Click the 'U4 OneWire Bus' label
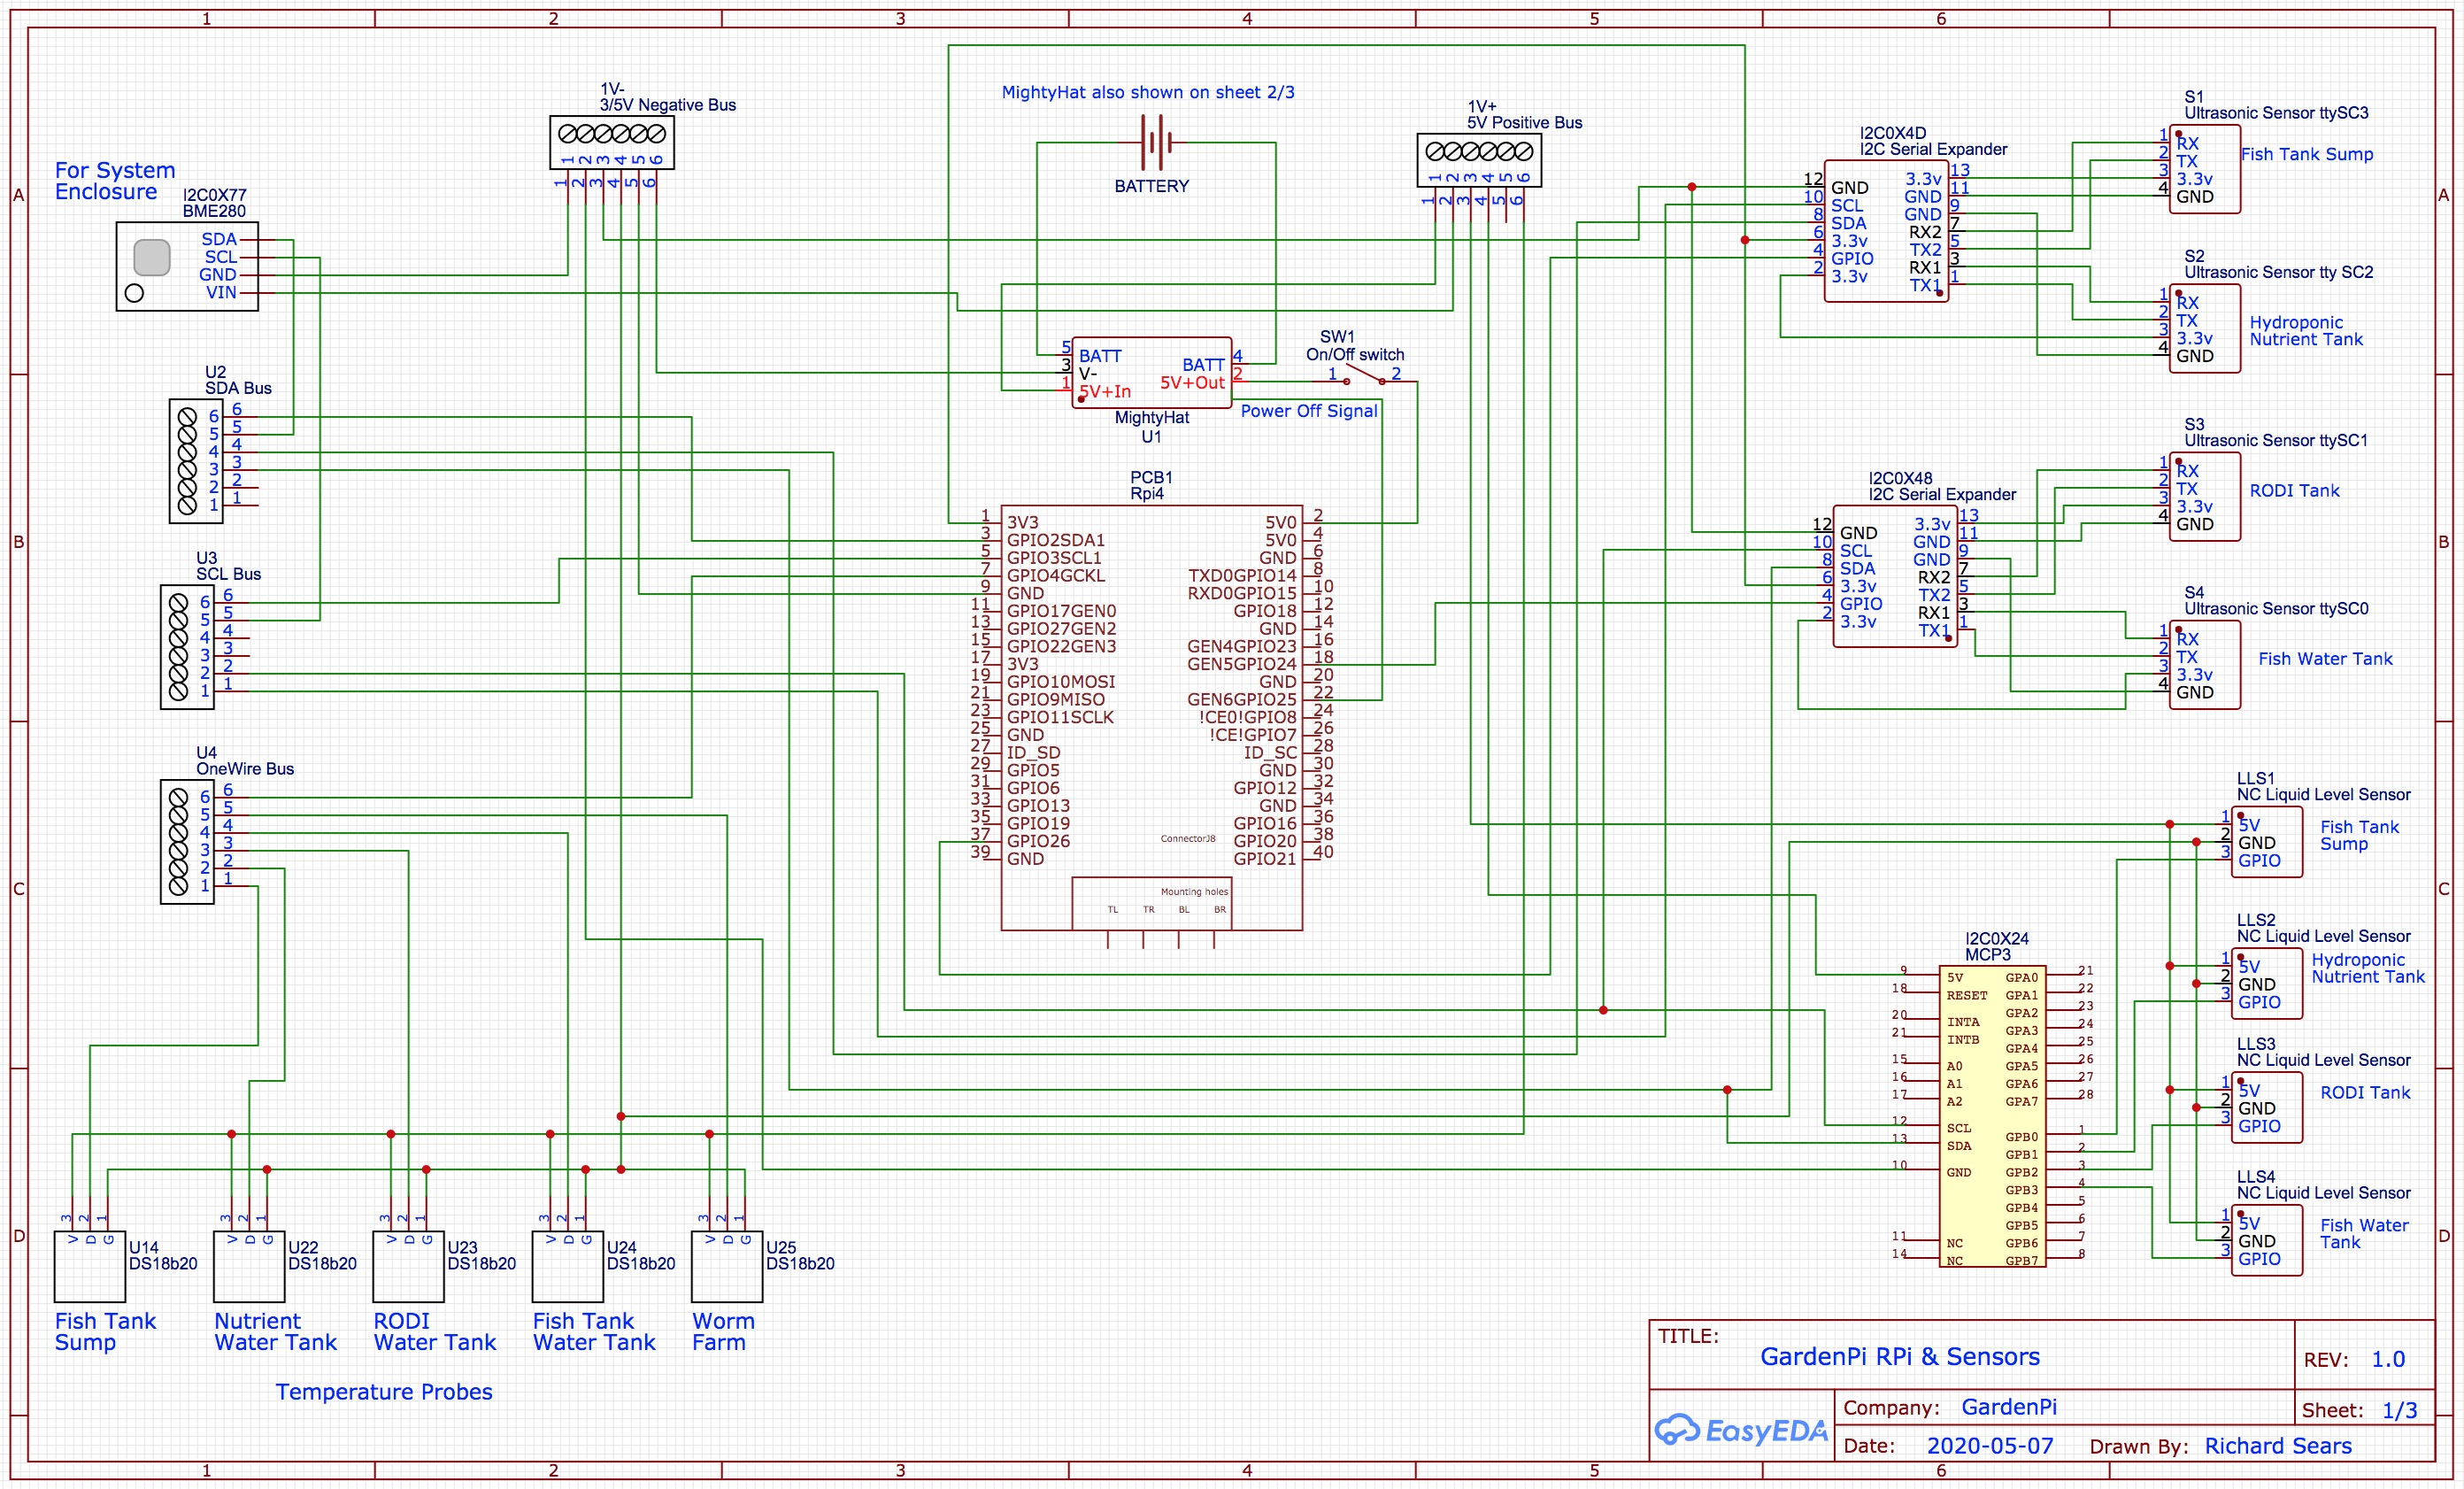This screenshot has height=1489, width=2464. point(244,761)
